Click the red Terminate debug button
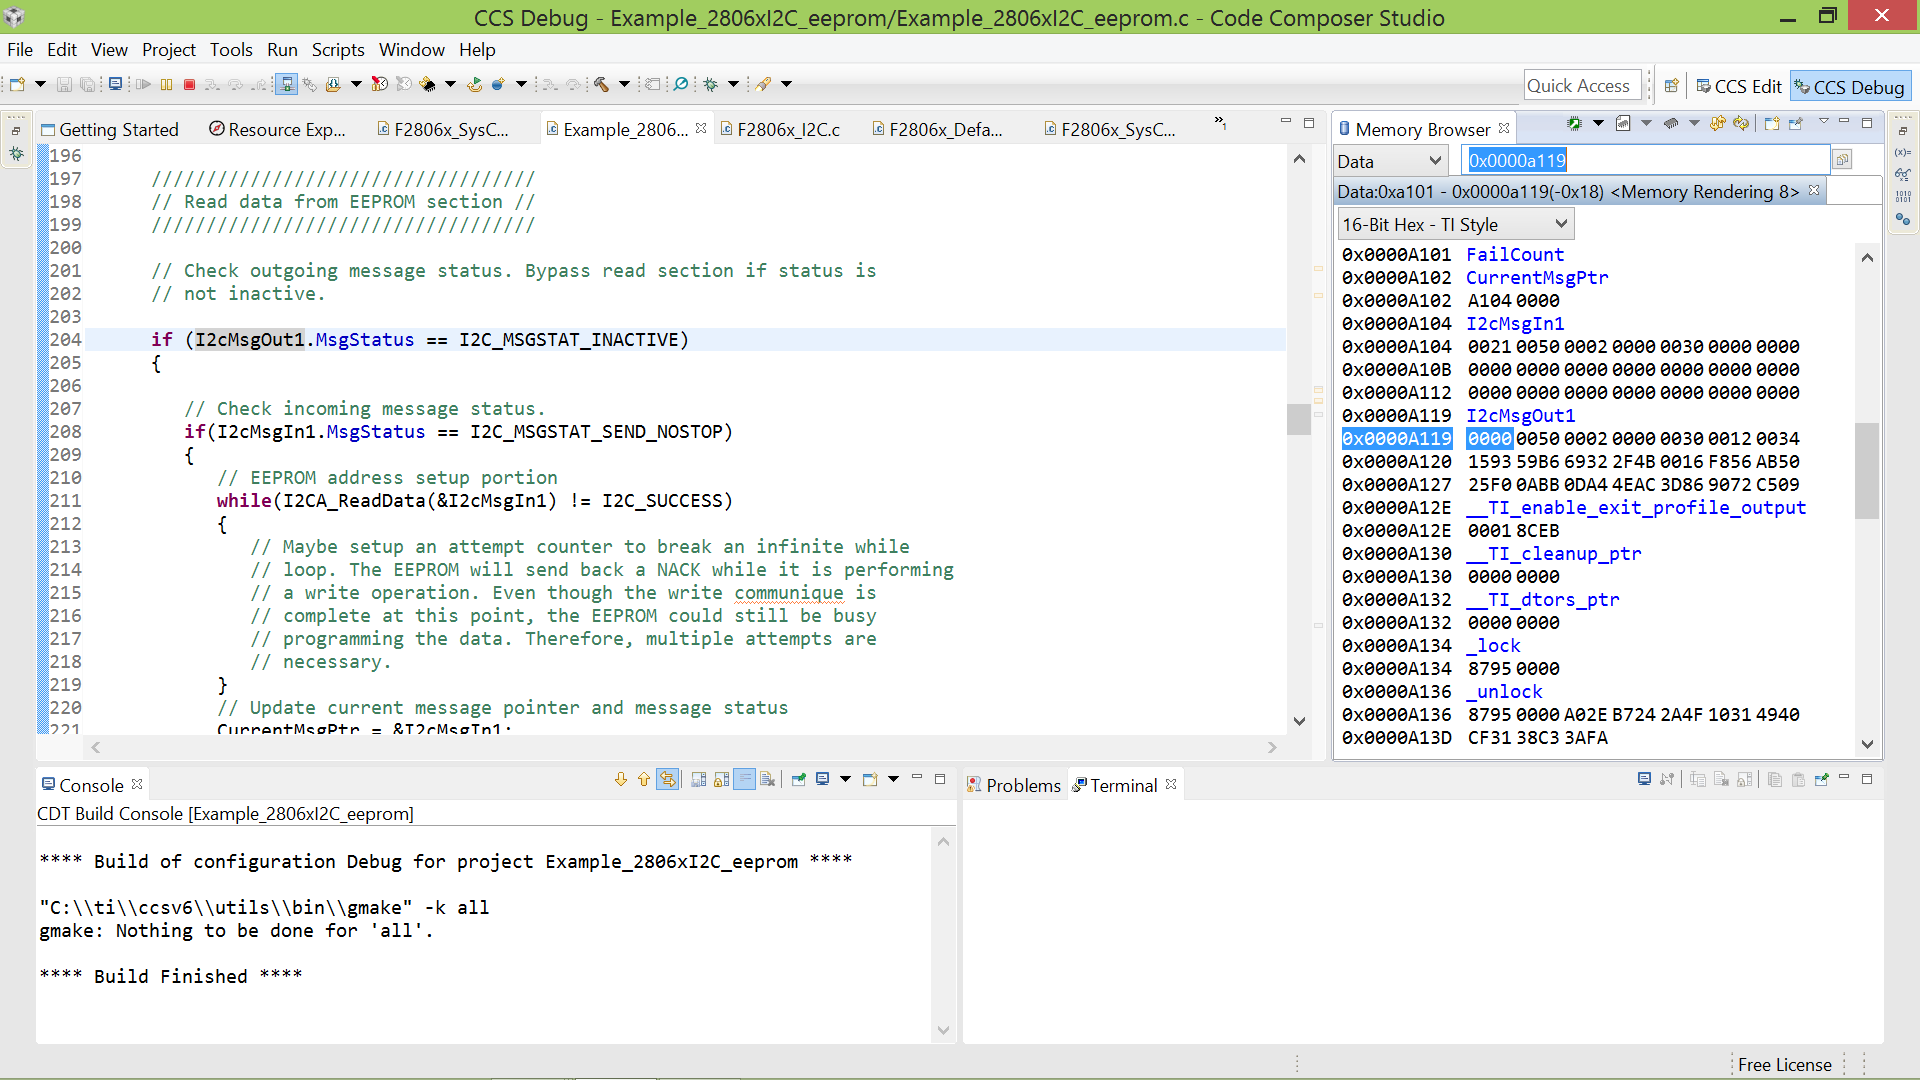Image resolution: width=1920 pixels, height=1080 pixels. (189, 85)
